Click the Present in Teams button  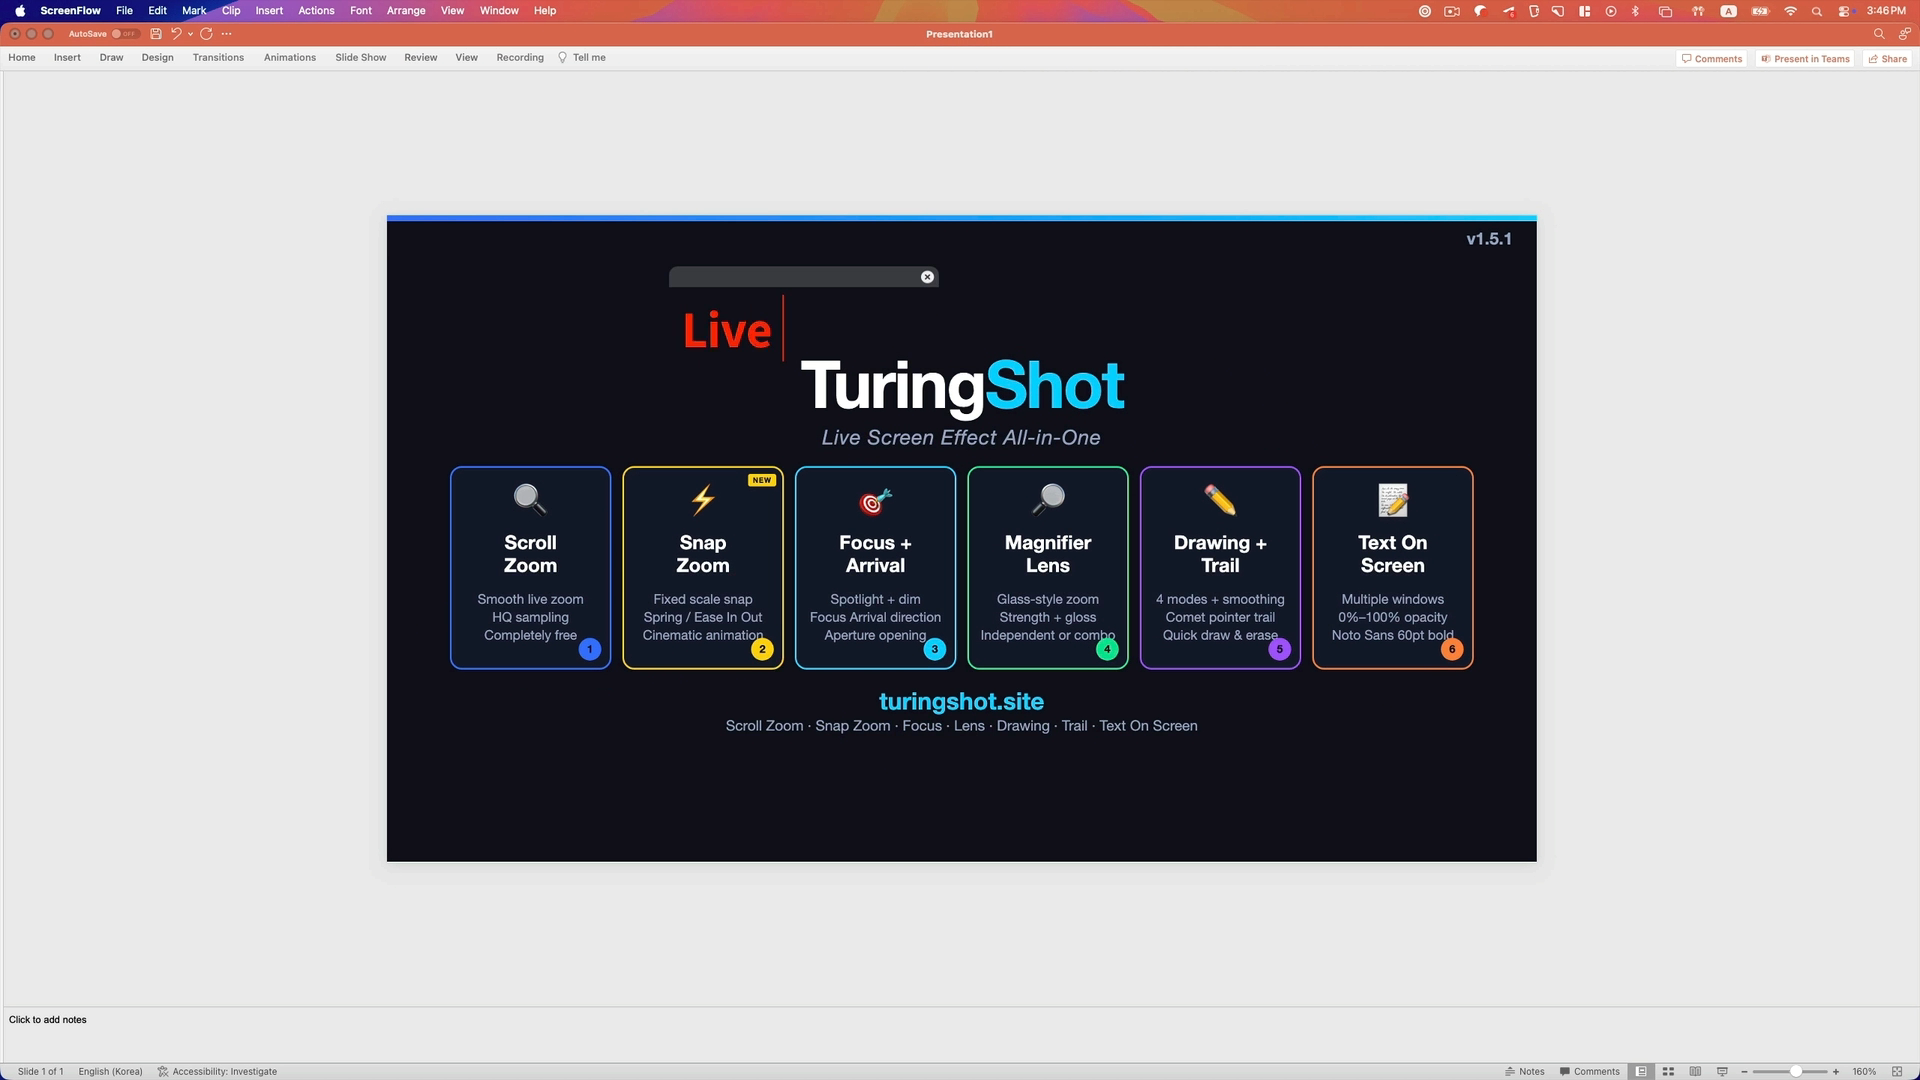tap(1805, 59)
